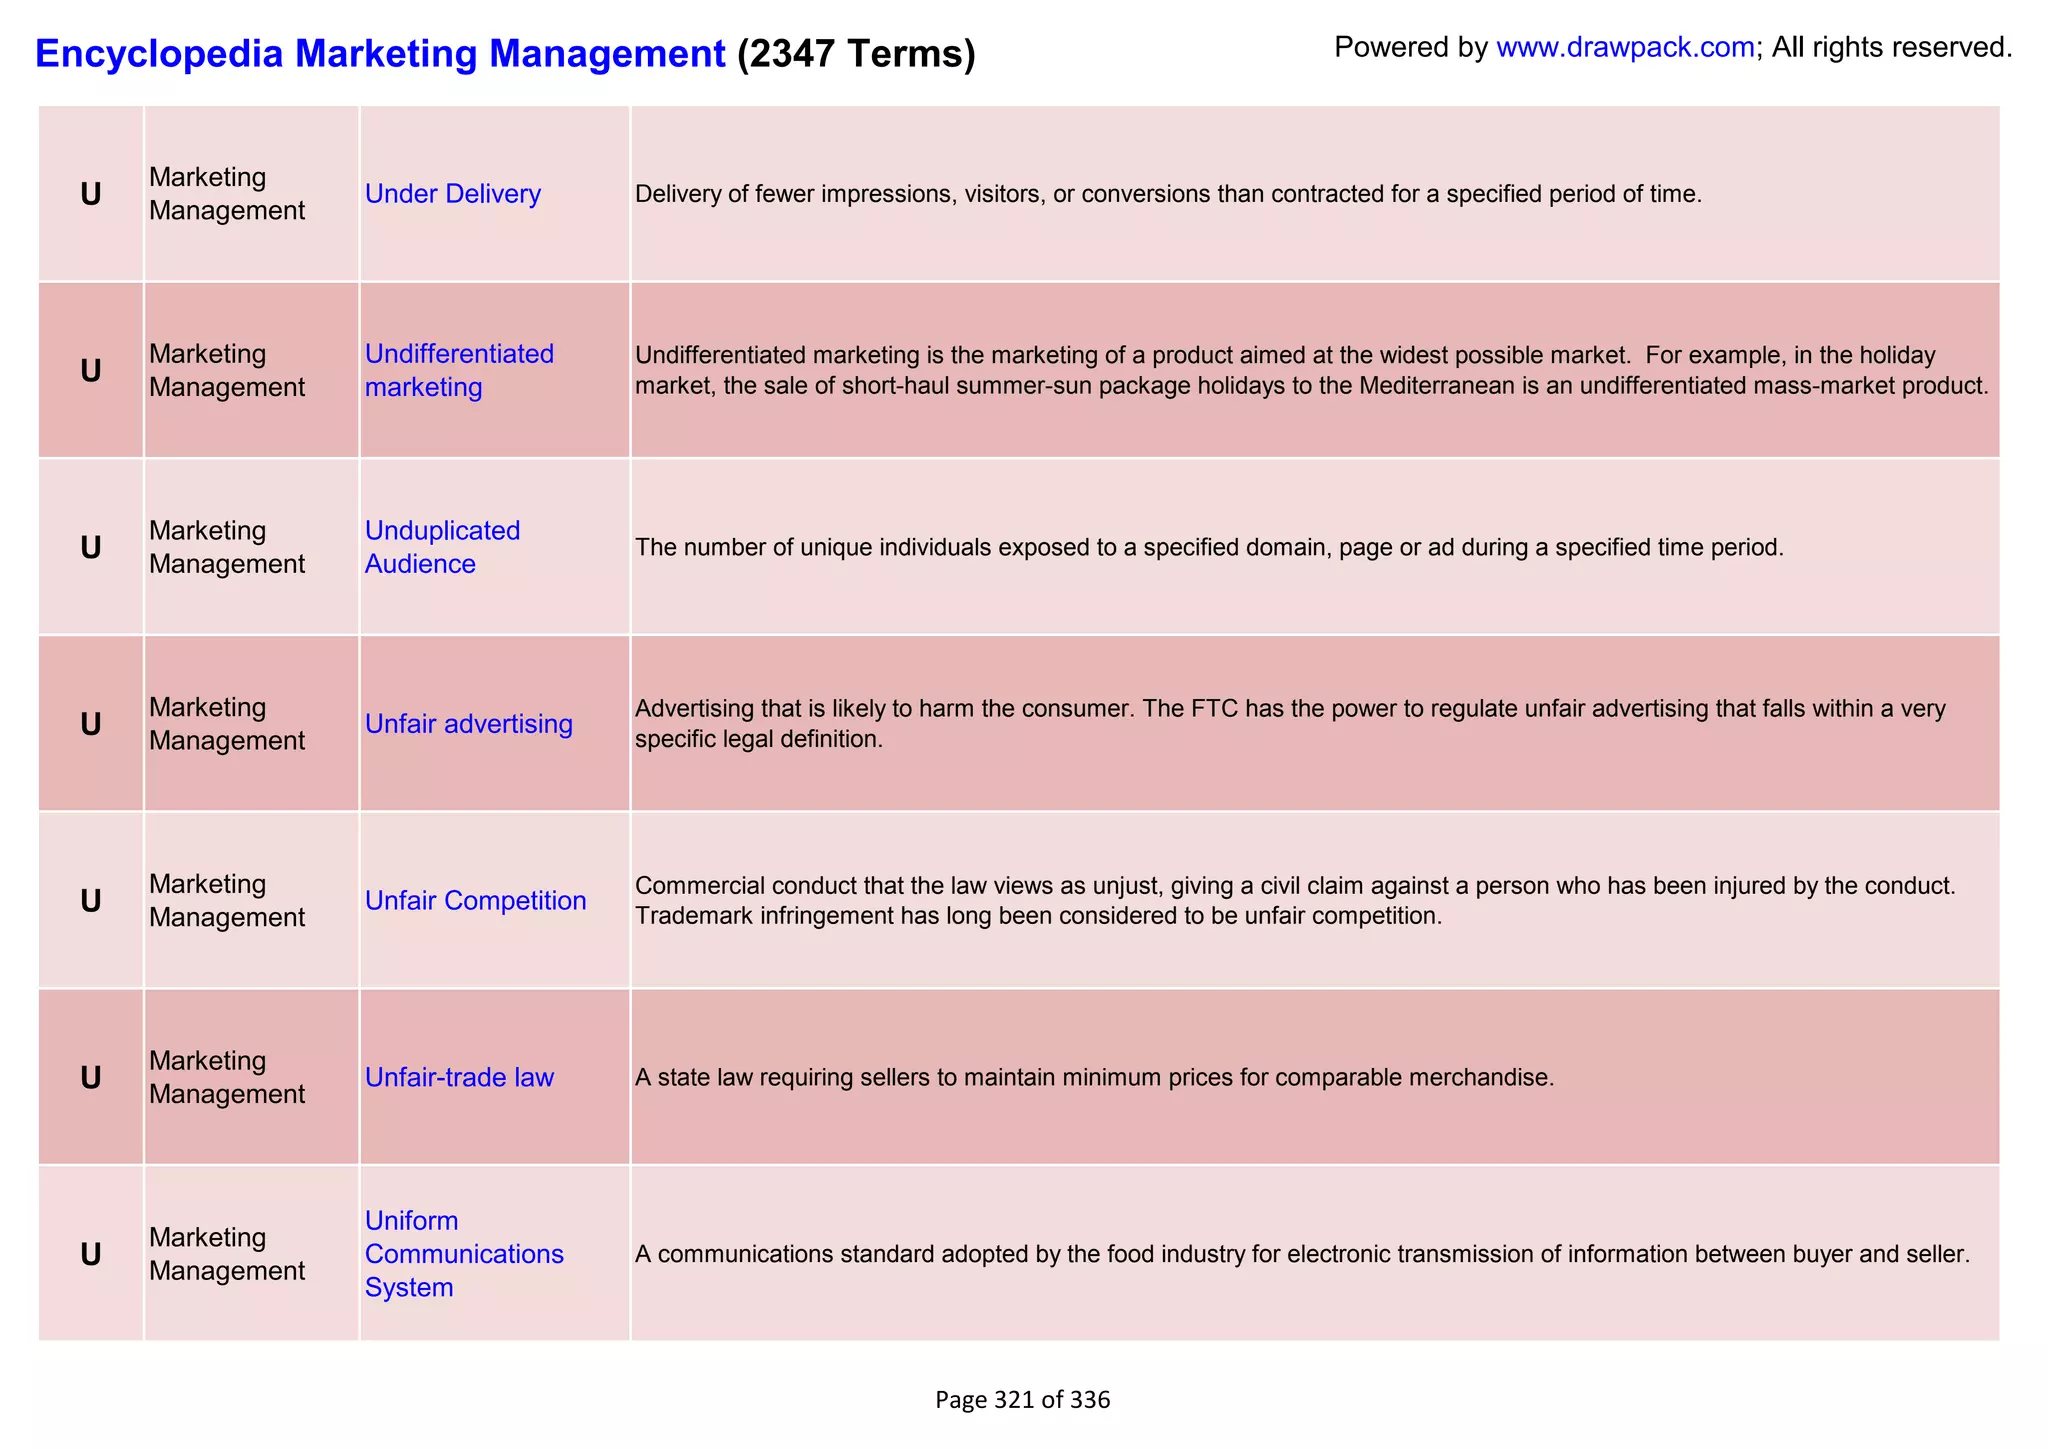
Task: Click the Under Delivery definition text
Action: [x=1168, y=194]
